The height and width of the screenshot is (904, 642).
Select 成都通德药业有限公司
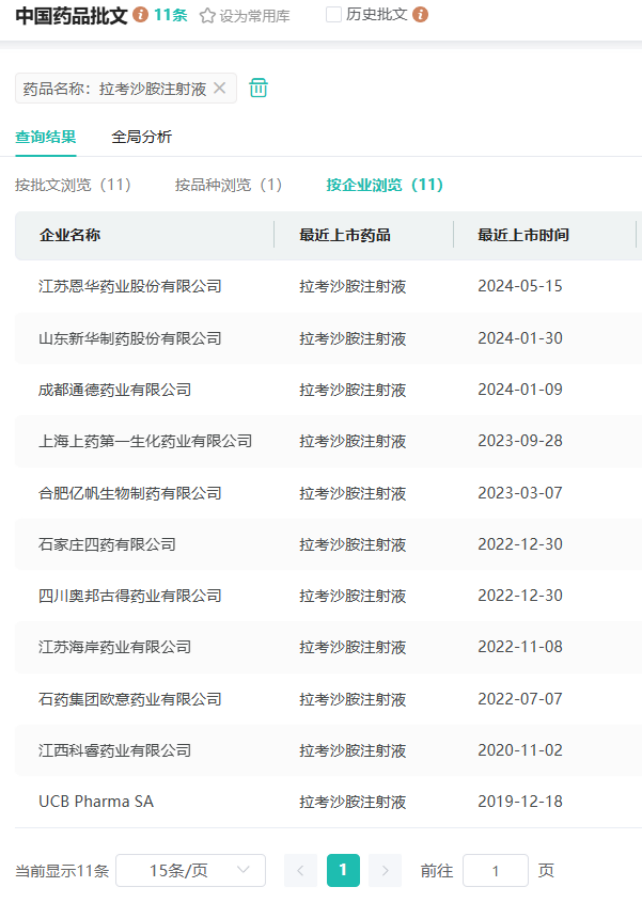pyautogui.click(x=115, y=390)
